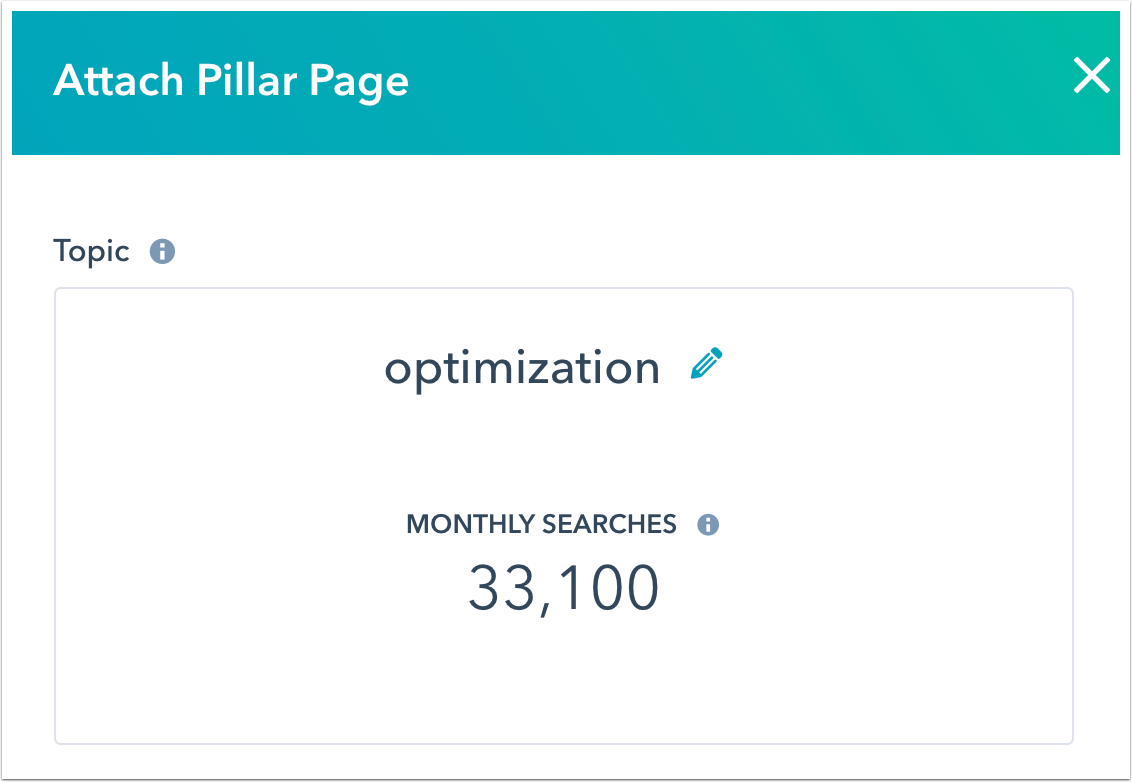The width and height of the screenshot is (1132, 782).
Task: Rename the topic via the blue pencil
Action: [706, 365]
